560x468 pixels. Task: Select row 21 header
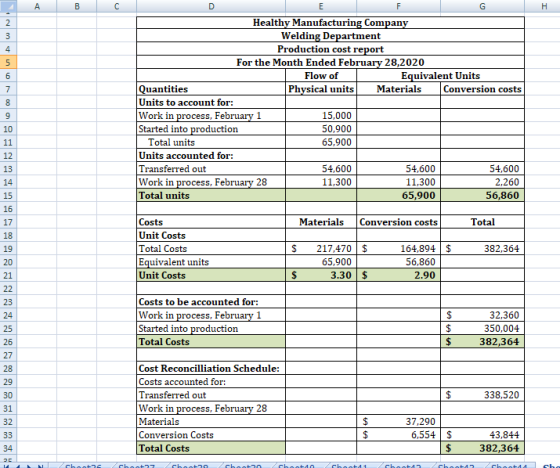click(x=8, y=275)
